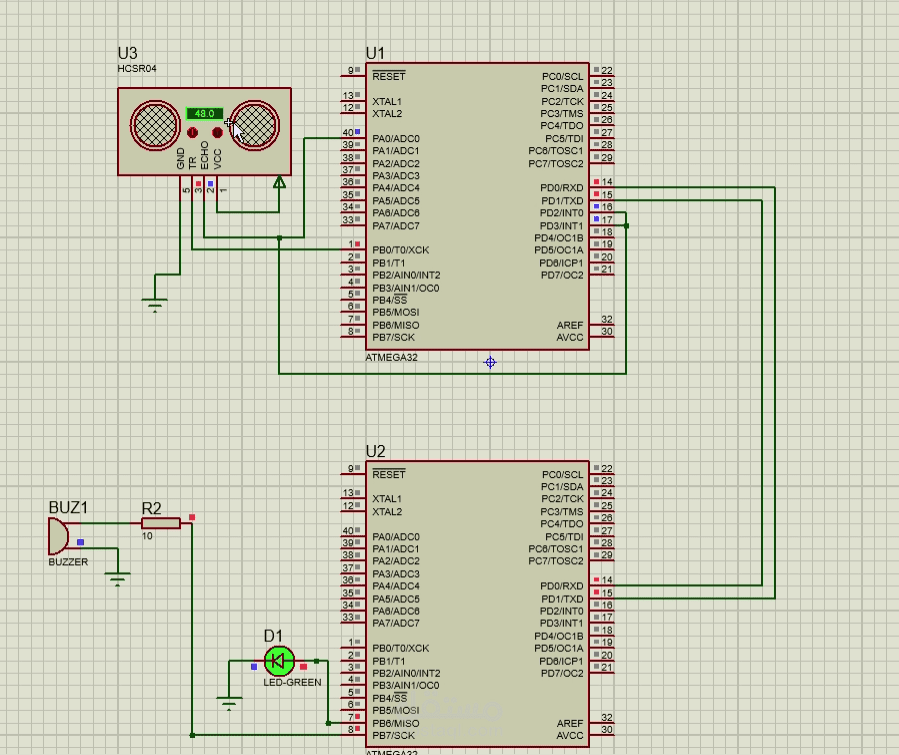Click the wire junction dot below R2 on PB7 wire
Image resolution: width=899 pixels, height=755 pixels.
tap(192, 735)
